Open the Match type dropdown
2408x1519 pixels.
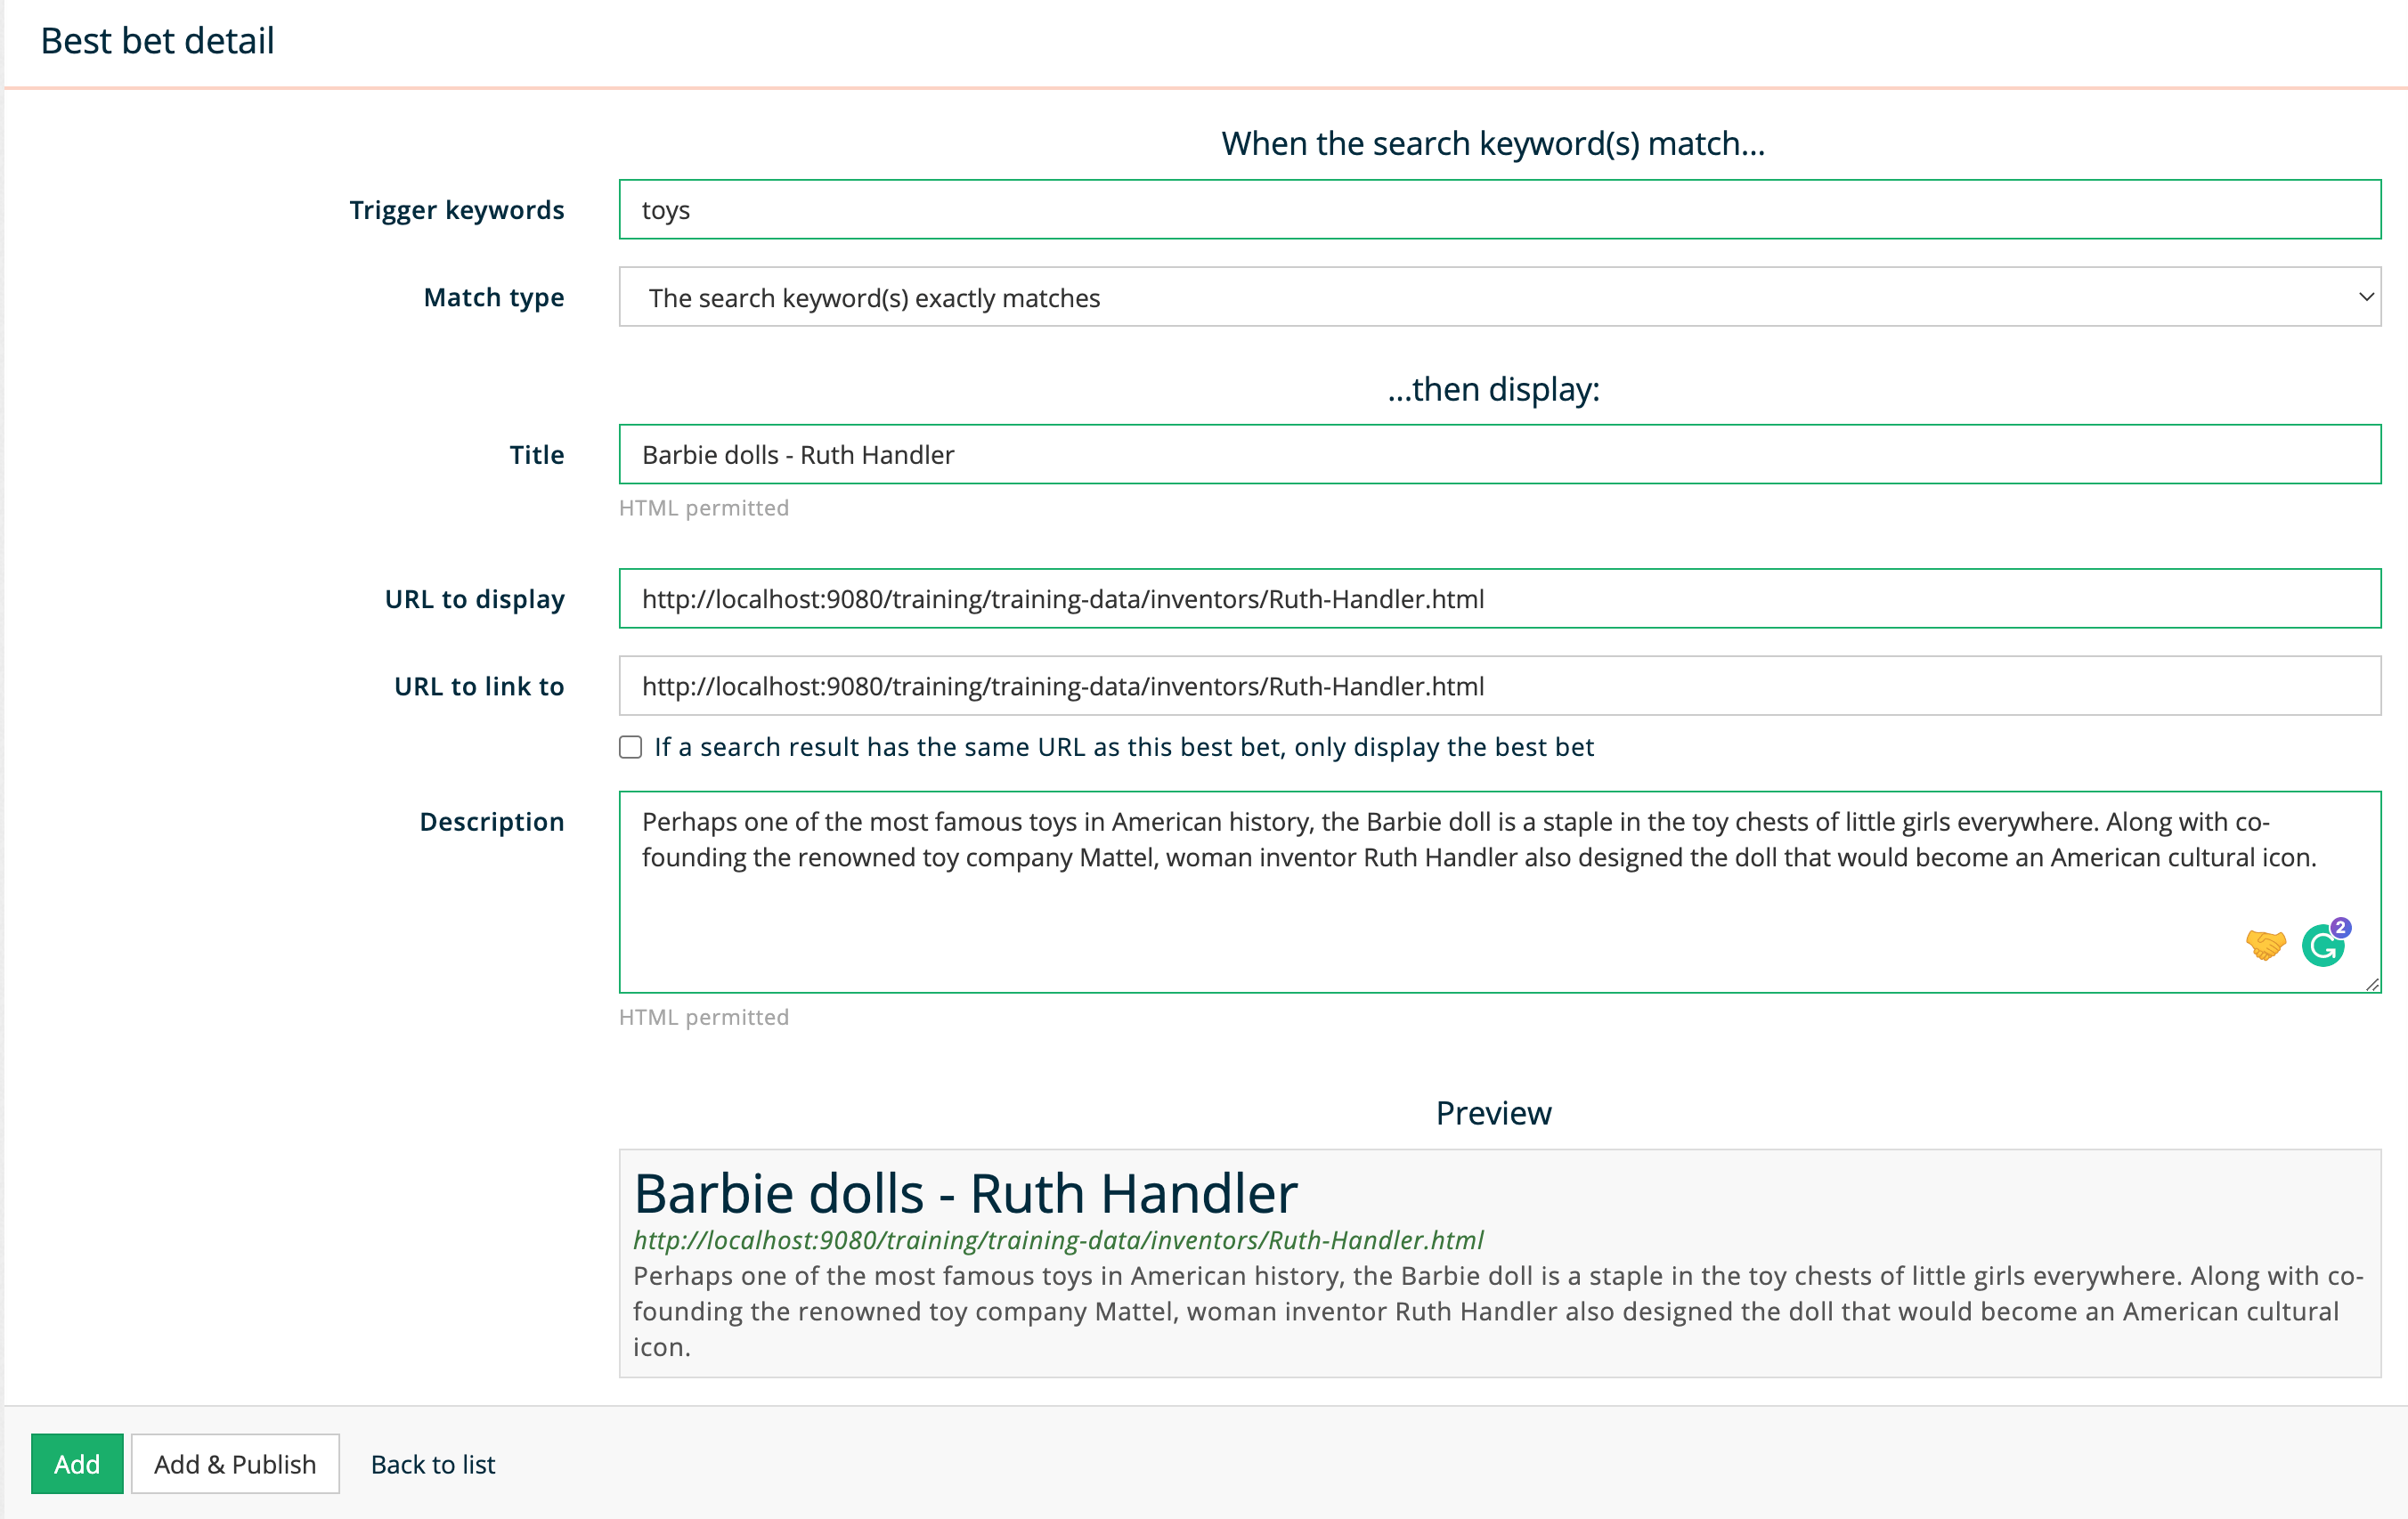tap(1498, 297)
